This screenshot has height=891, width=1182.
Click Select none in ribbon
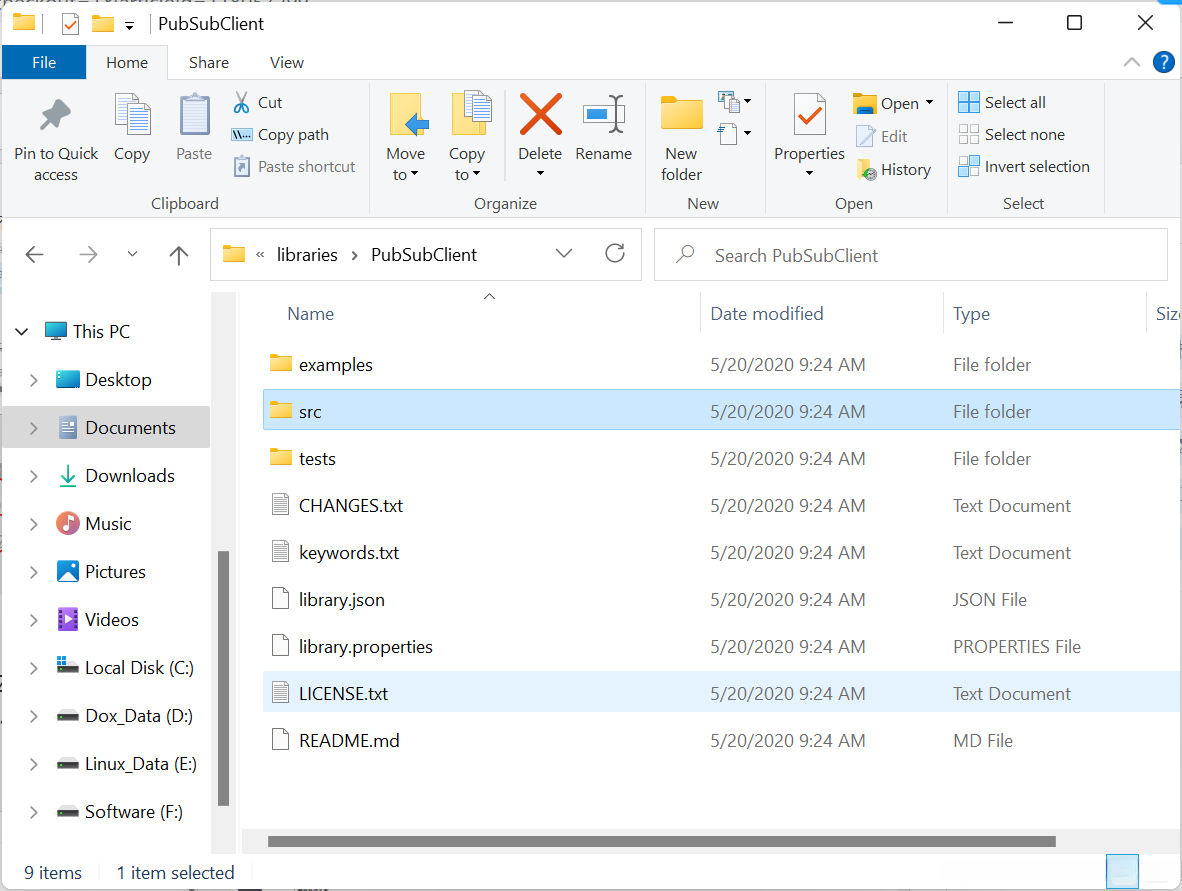pyautogui.click(x=1012, y=135)
